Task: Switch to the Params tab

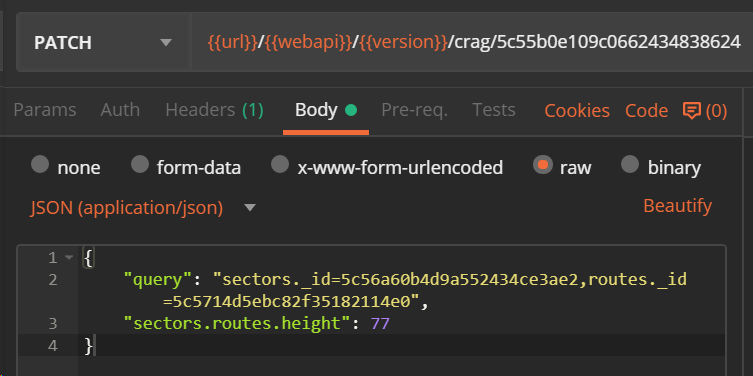Action: [45, 110]
